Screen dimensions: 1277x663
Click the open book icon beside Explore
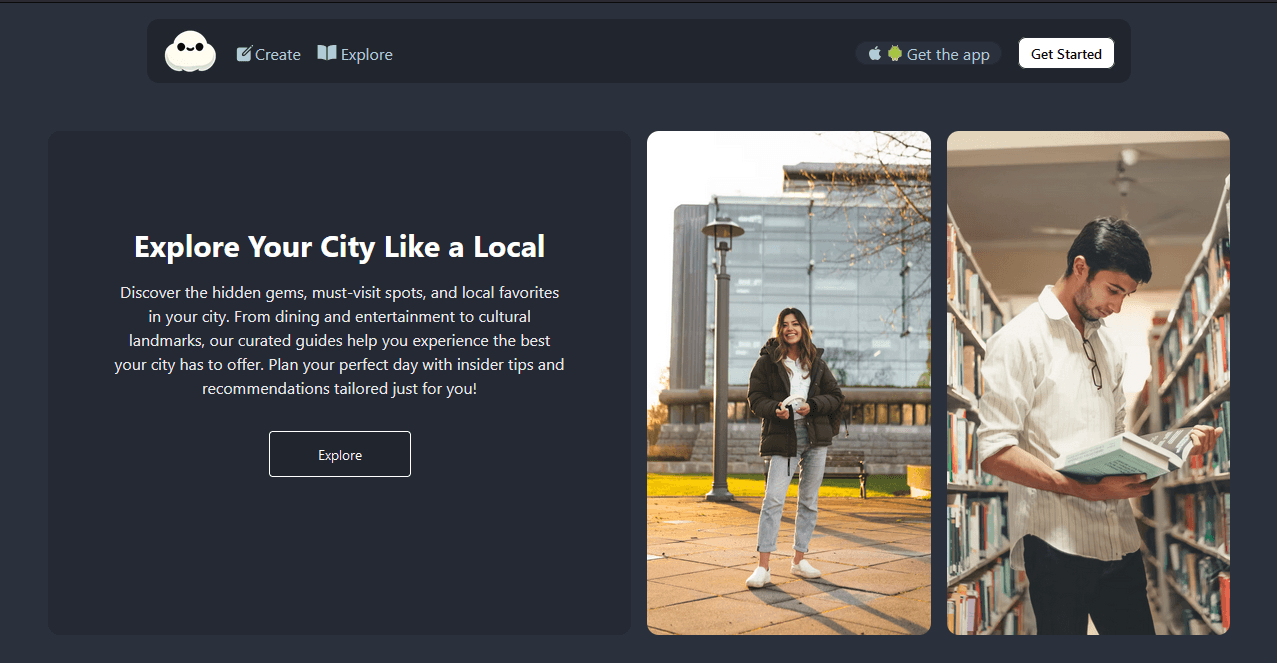(327, 53)
